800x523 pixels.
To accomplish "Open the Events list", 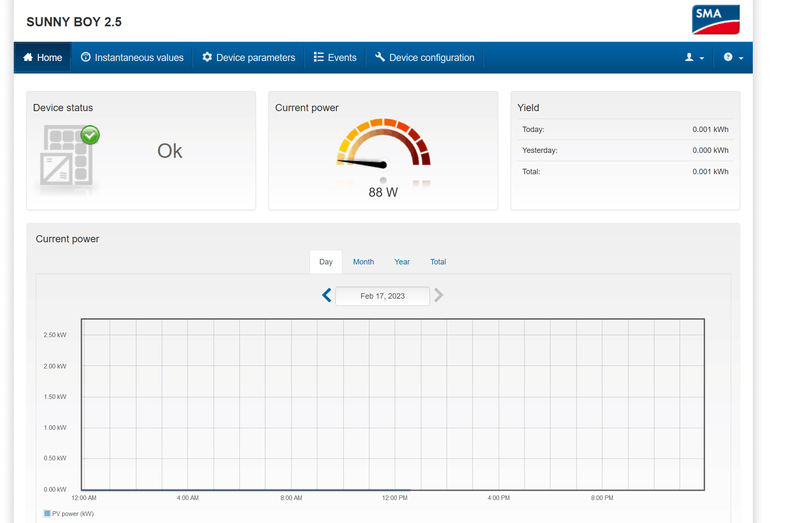I will coord(334,58).
